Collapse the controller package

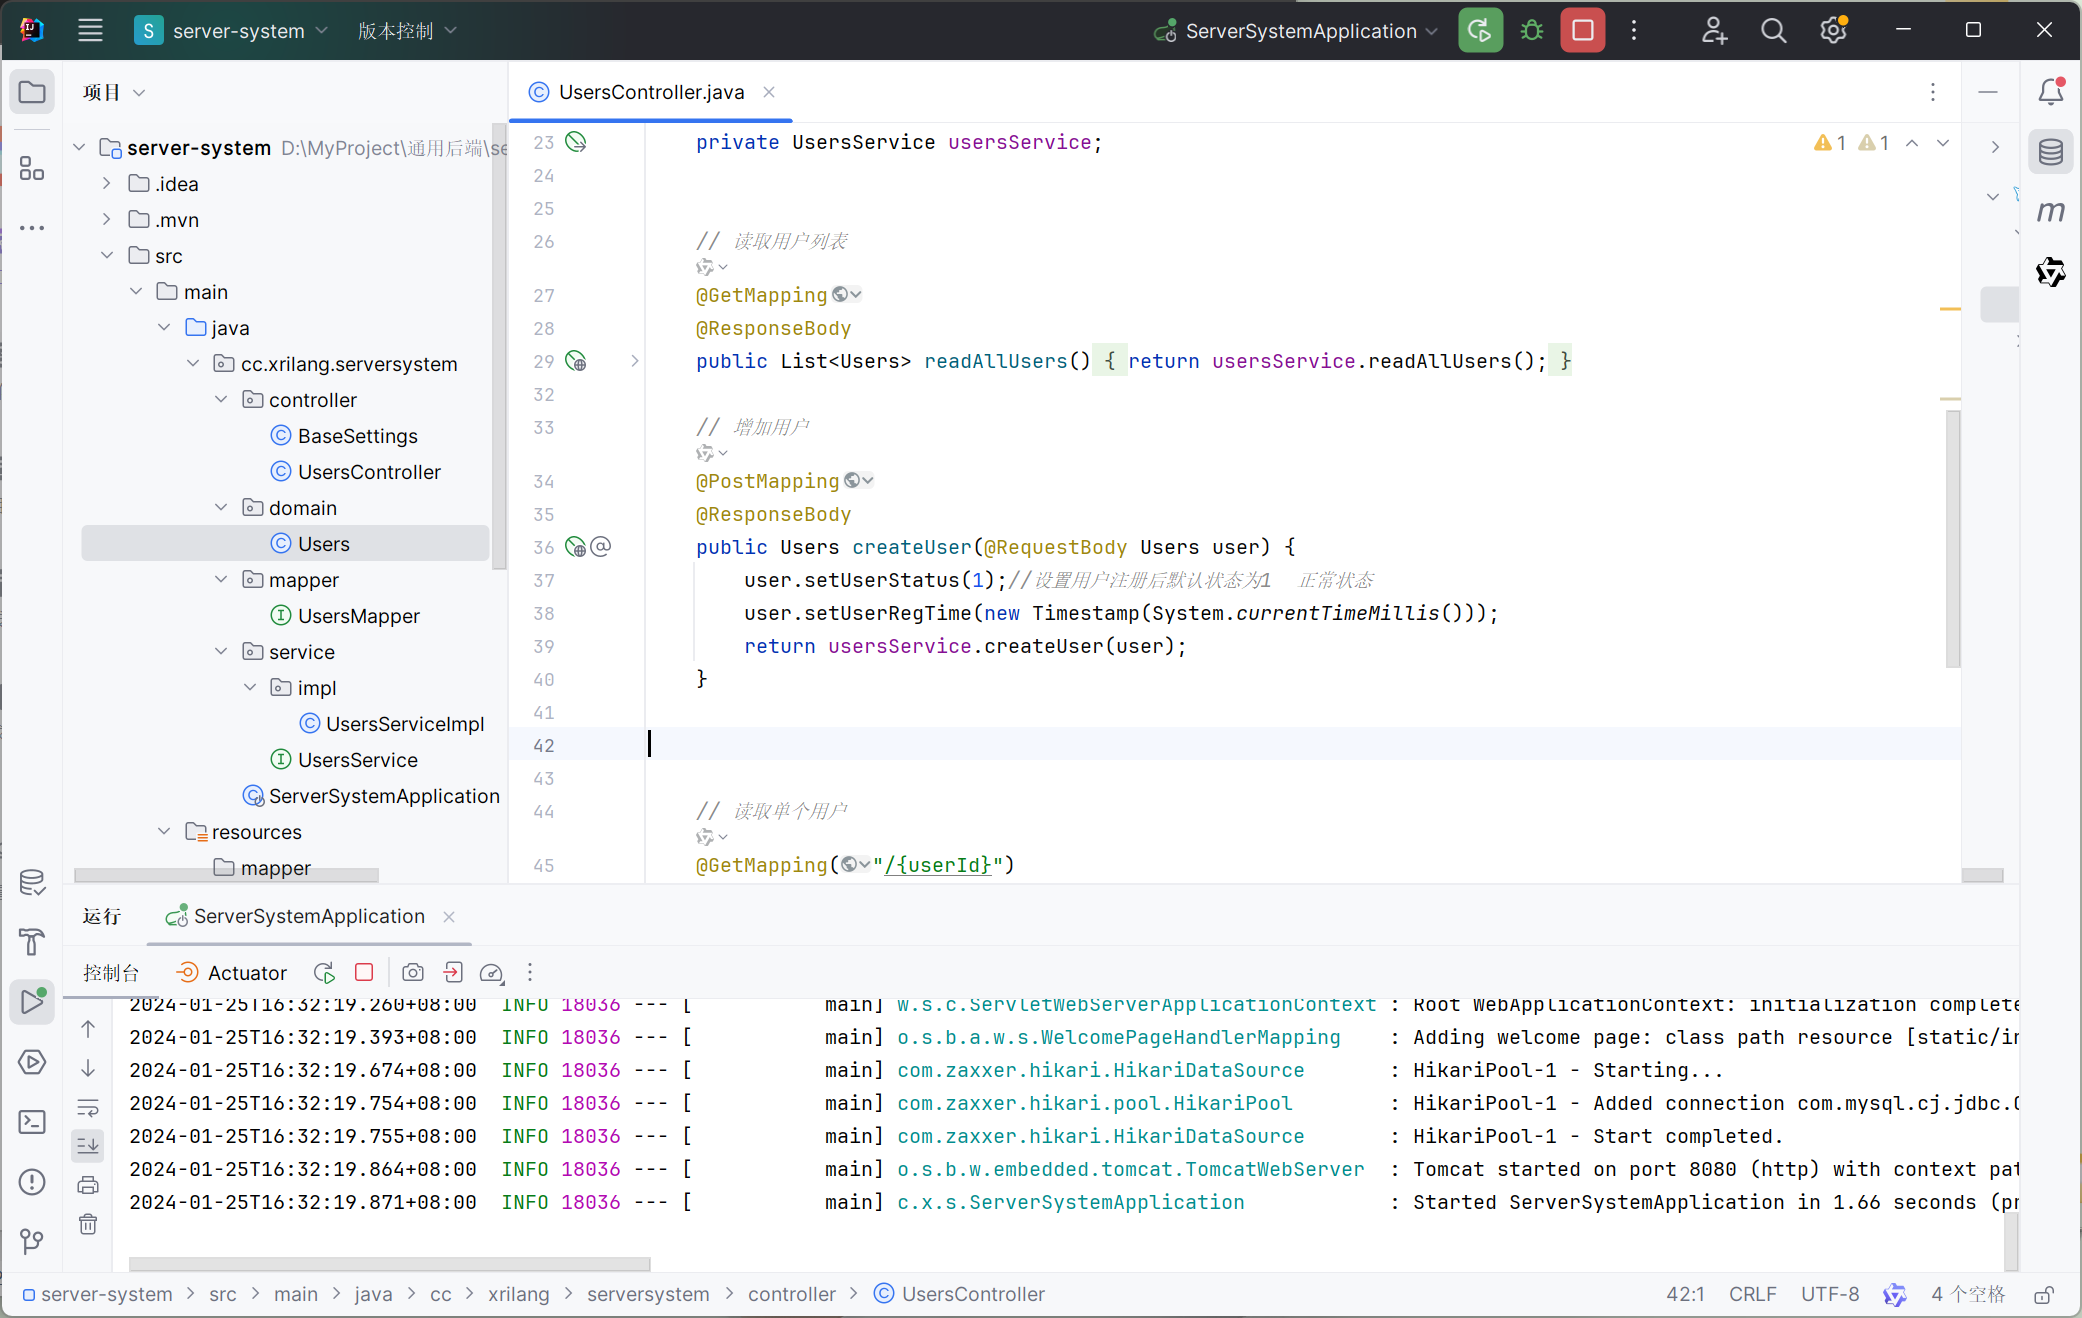pos(221,399)
